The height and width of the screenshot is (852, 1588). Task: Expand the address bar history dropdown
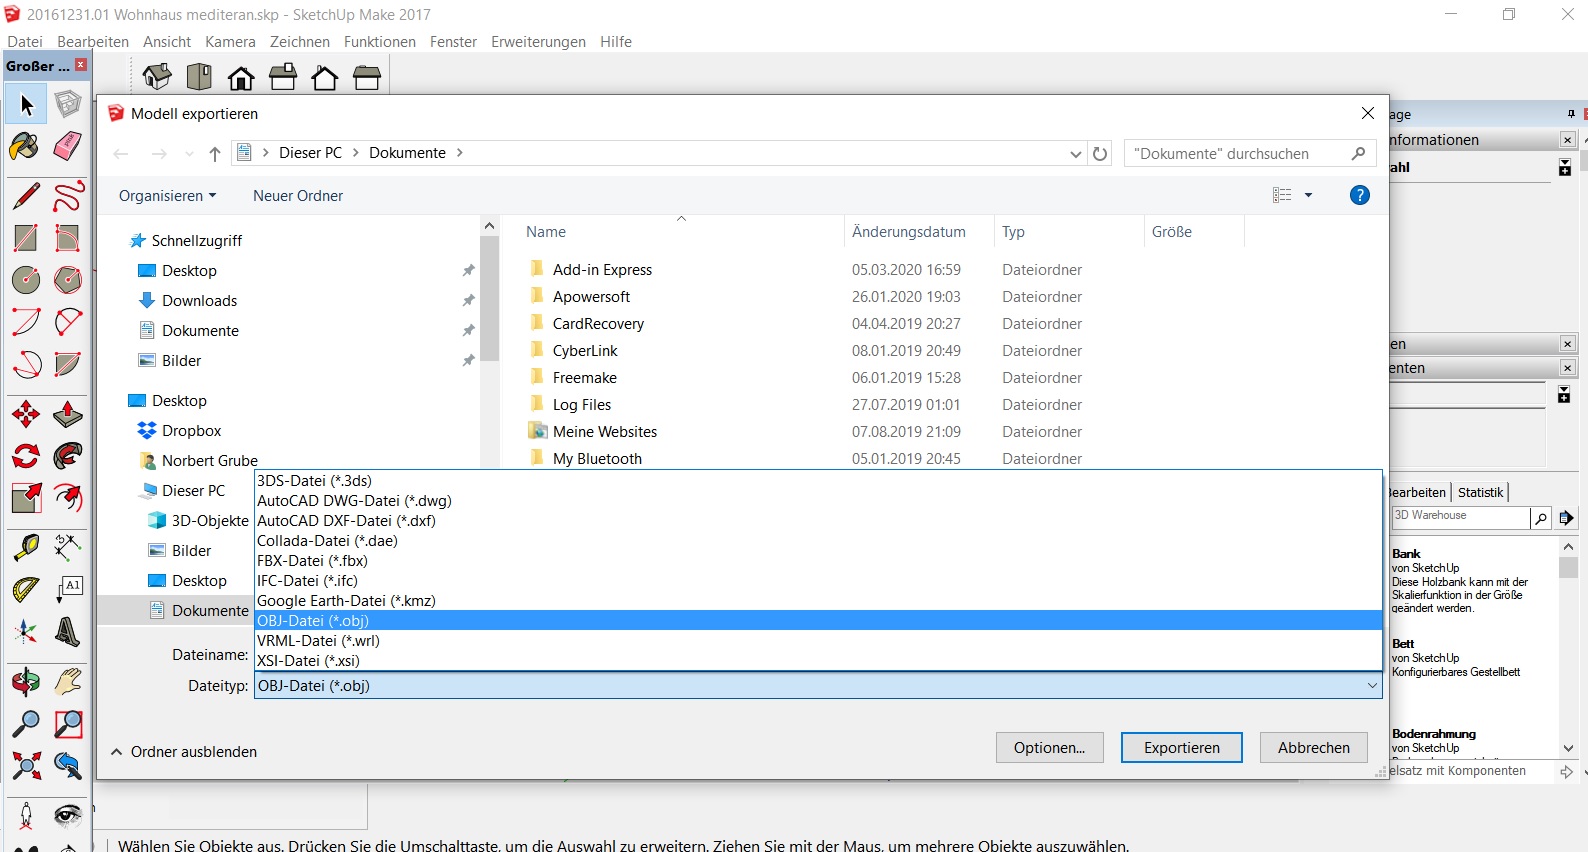[1075, 153]
